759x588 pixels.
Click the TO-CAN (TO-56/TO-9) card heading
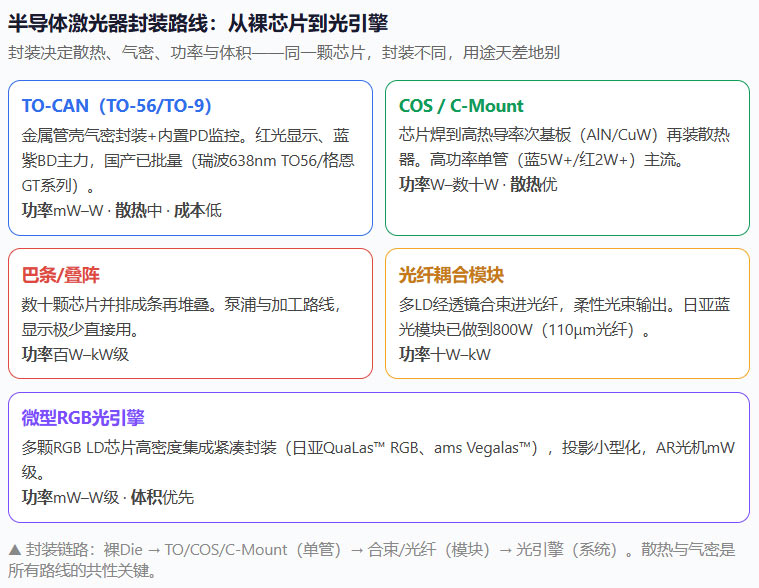(x=117, y=106)
